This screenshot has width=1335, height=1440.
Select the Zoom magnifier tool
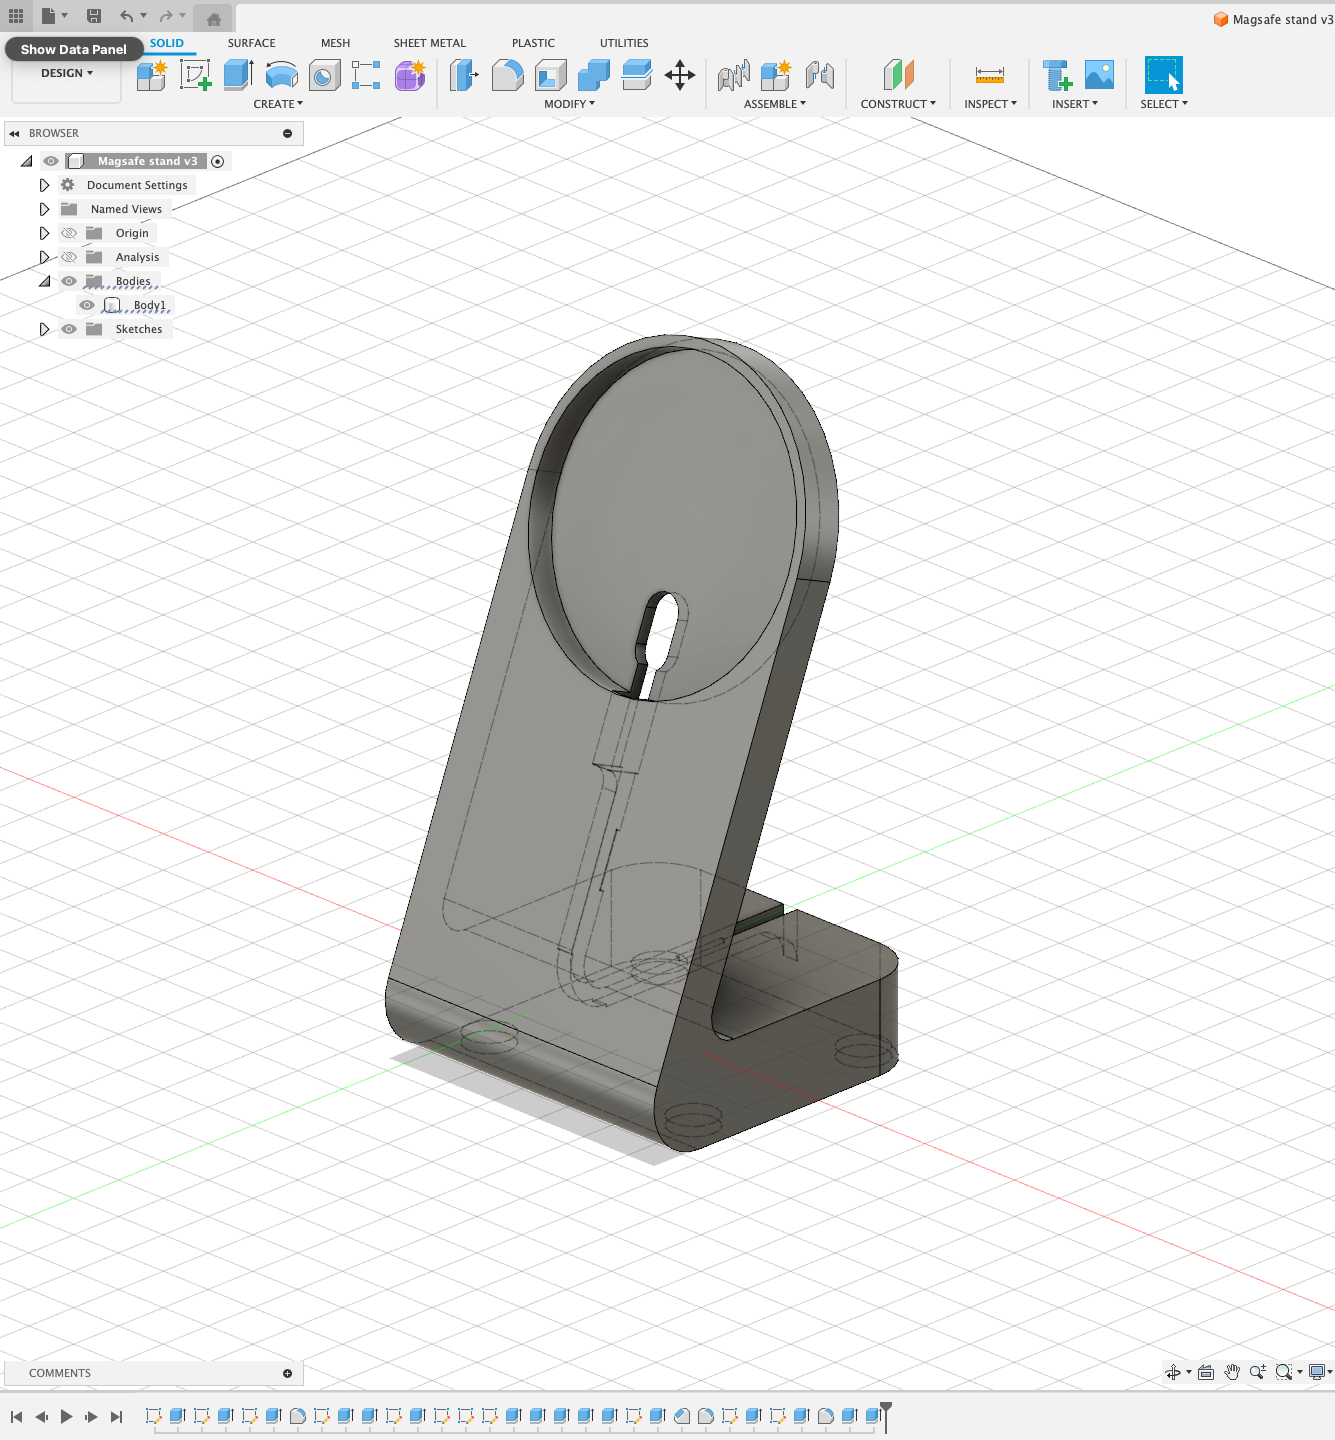(1258, 1372)
